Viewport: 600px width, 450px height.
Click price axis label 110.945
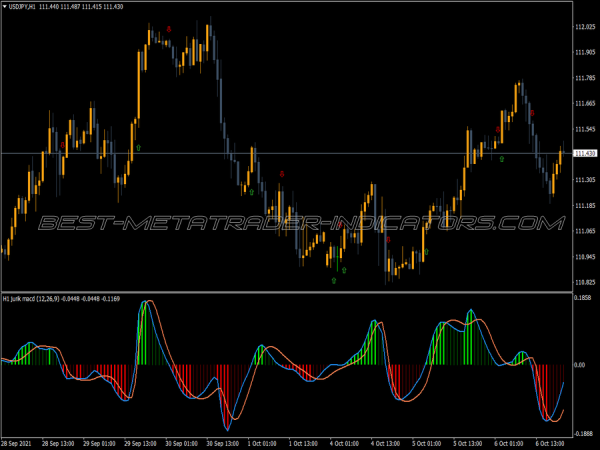pos(585,257)
